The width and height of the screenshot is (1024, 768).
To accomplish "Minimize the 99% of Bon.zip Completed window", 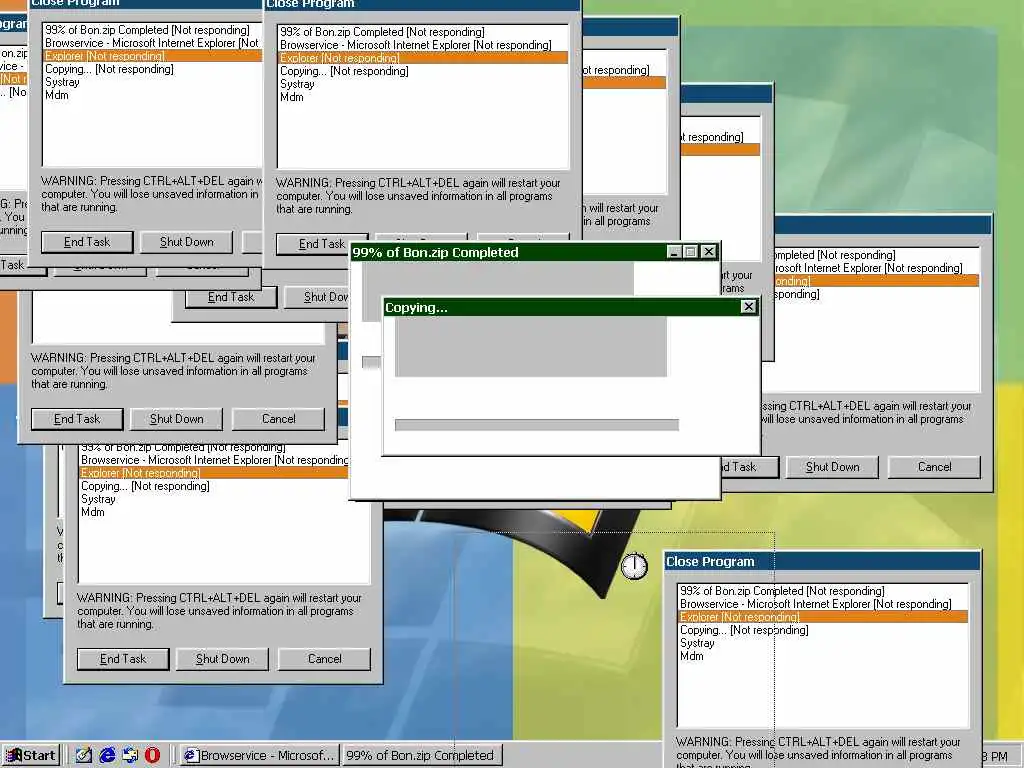I will tap(675, 251).
